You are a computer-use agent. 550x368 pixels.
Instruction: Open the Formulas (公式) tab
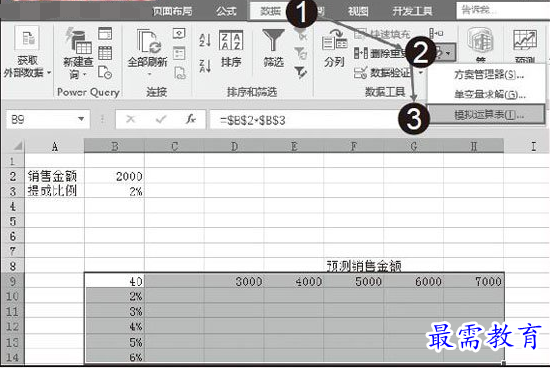click(x=226, y=11)
